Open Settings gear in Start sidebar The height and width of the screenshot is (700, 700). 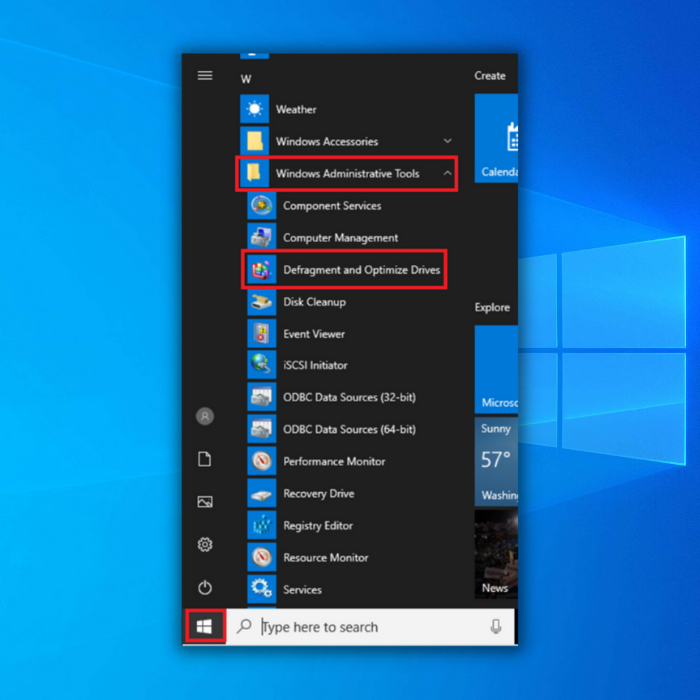205,545
